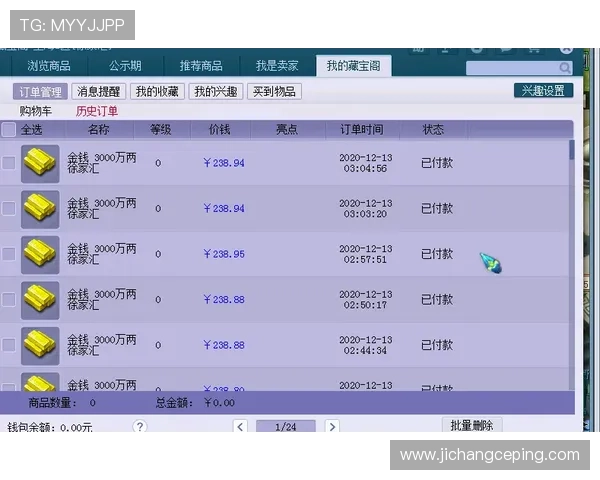The width and height of the screenshot is (600, 480).
Task: Click order time 2020-12-13 03:03:20
Action: coord(366,209)
